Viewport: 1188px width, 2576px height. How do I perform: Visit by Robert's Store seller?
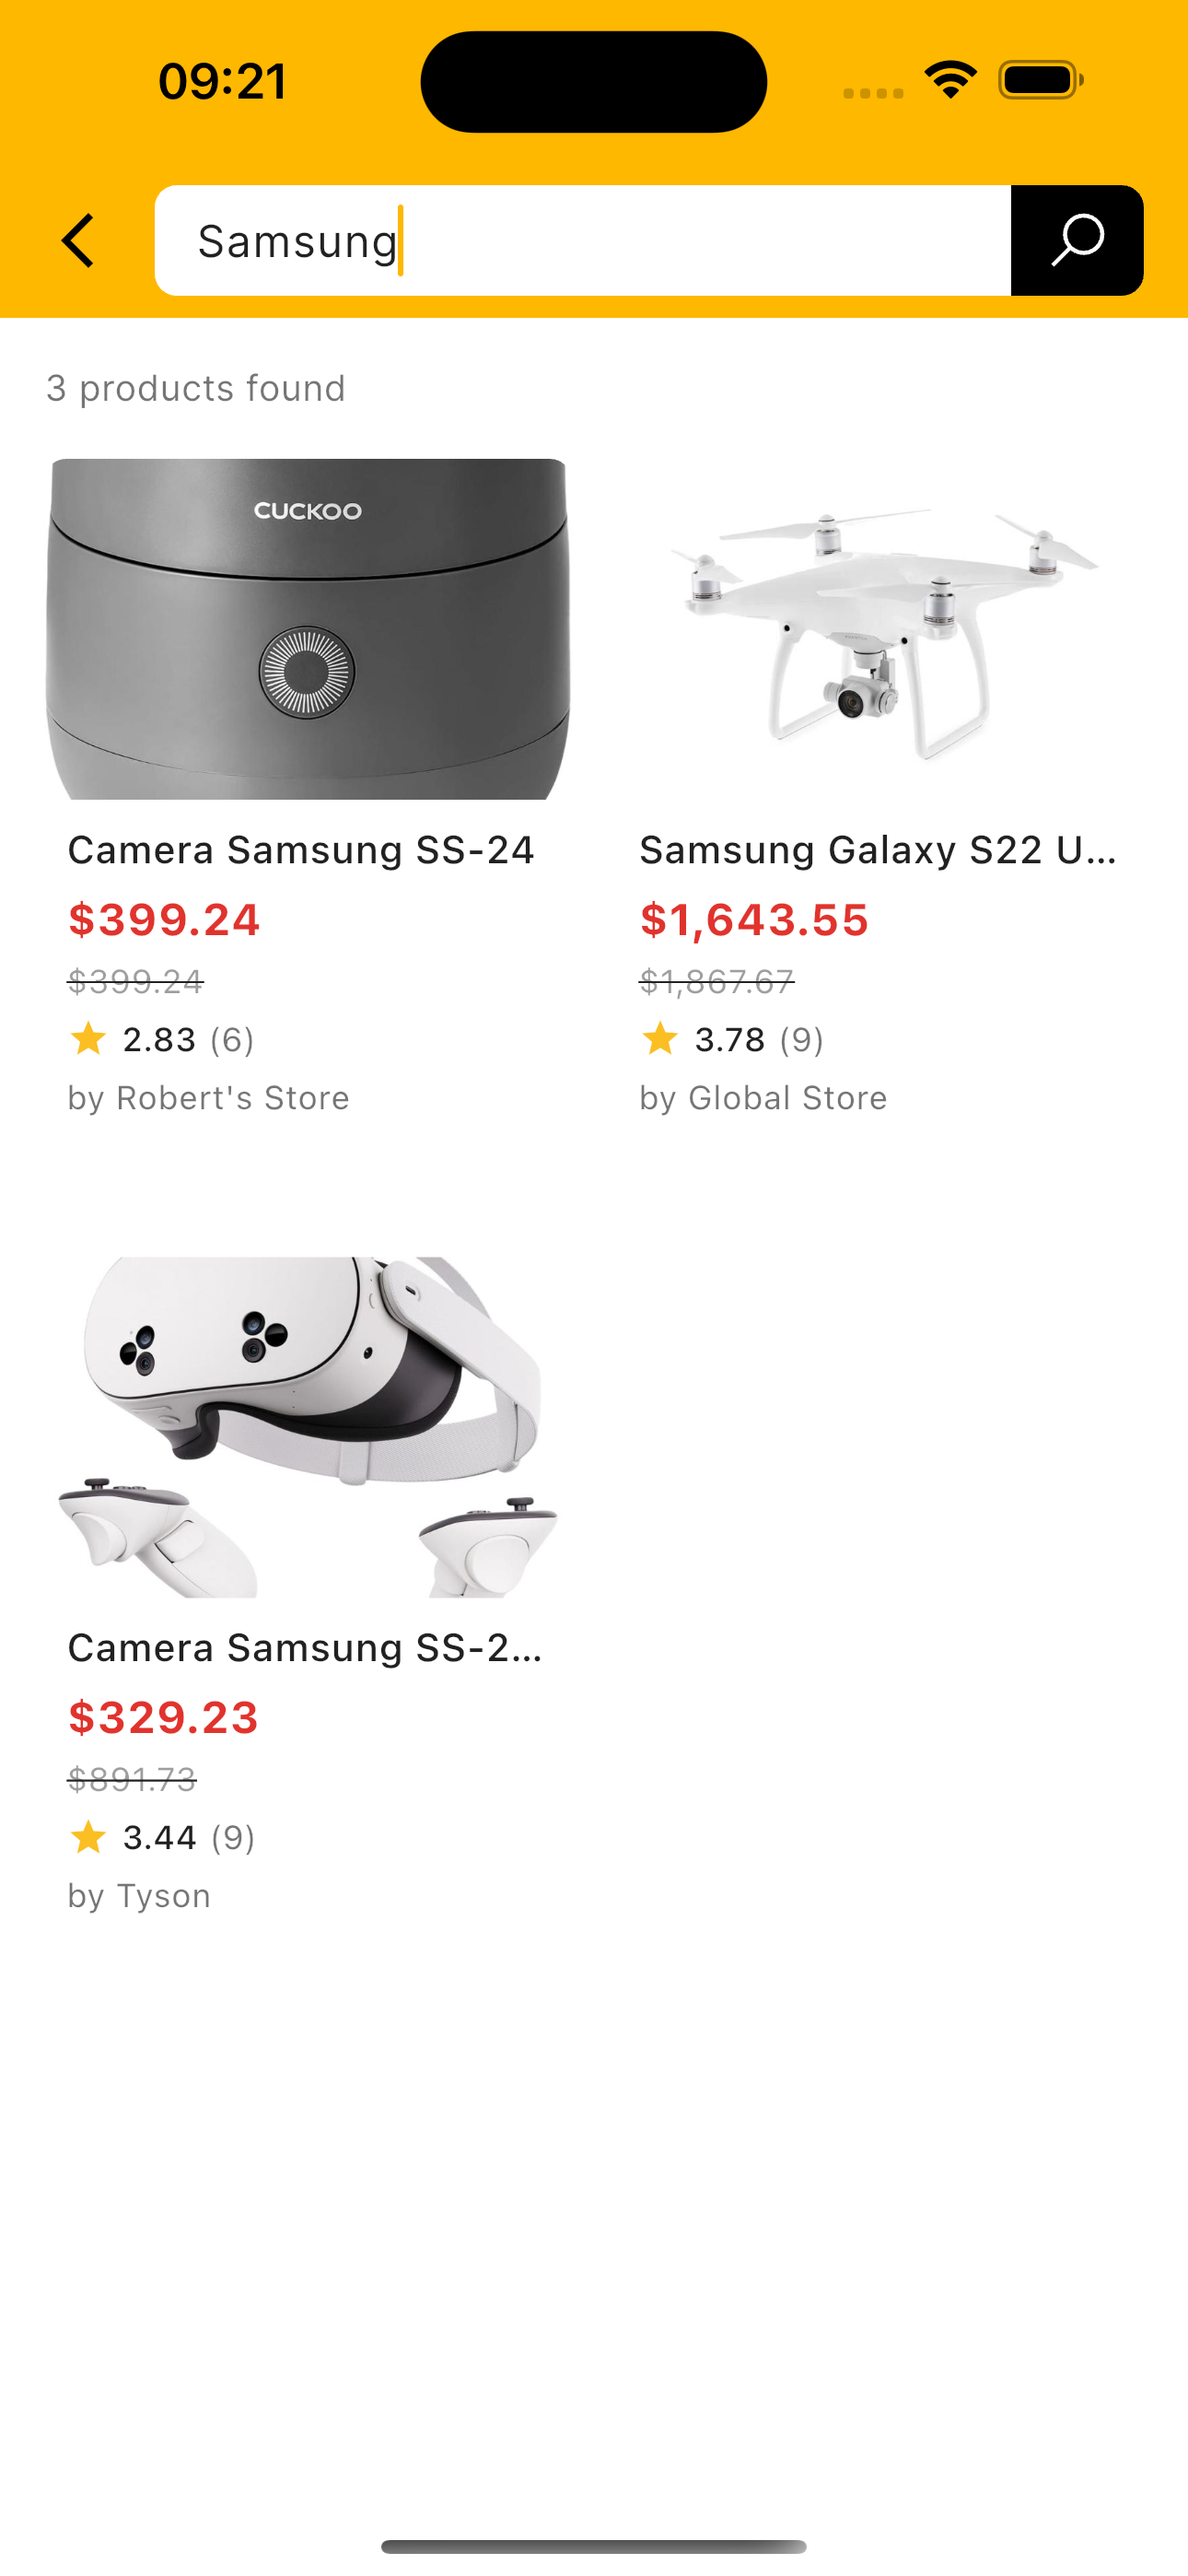point(208,1098)
